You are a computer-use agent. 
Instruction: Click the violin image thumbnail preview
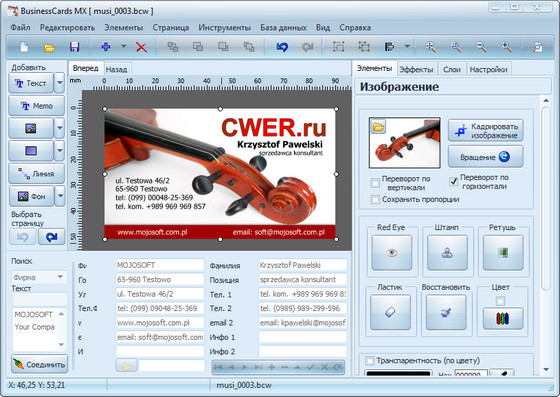coord(405,143)
